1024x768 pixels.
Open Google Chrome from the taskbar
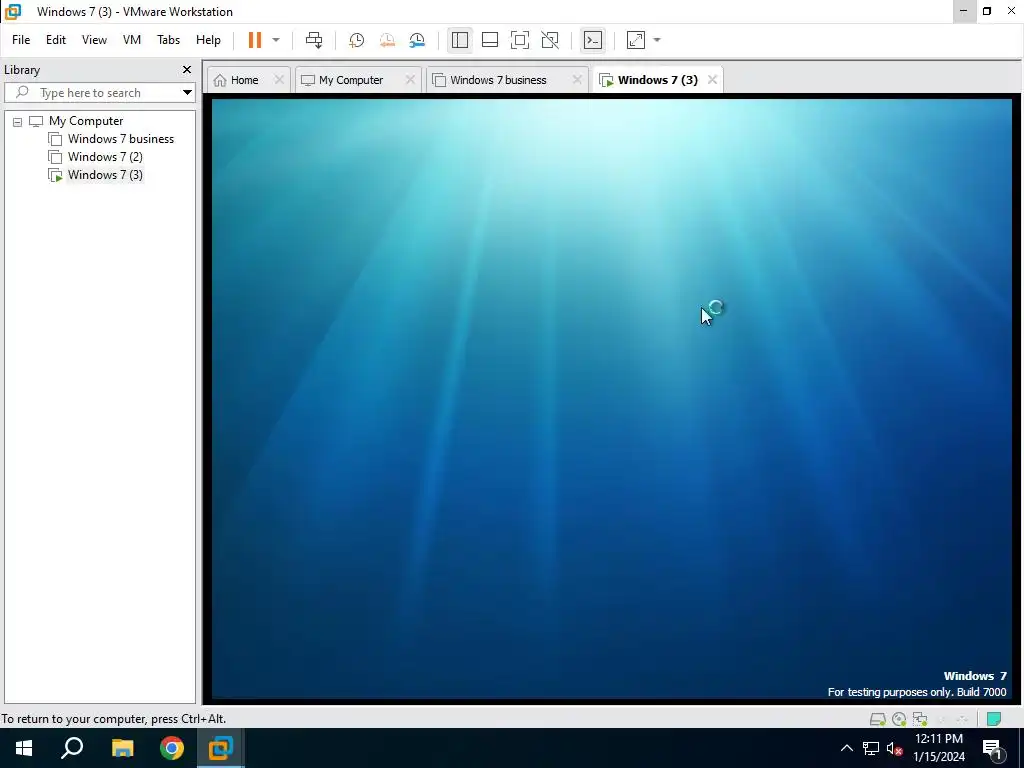172,748
